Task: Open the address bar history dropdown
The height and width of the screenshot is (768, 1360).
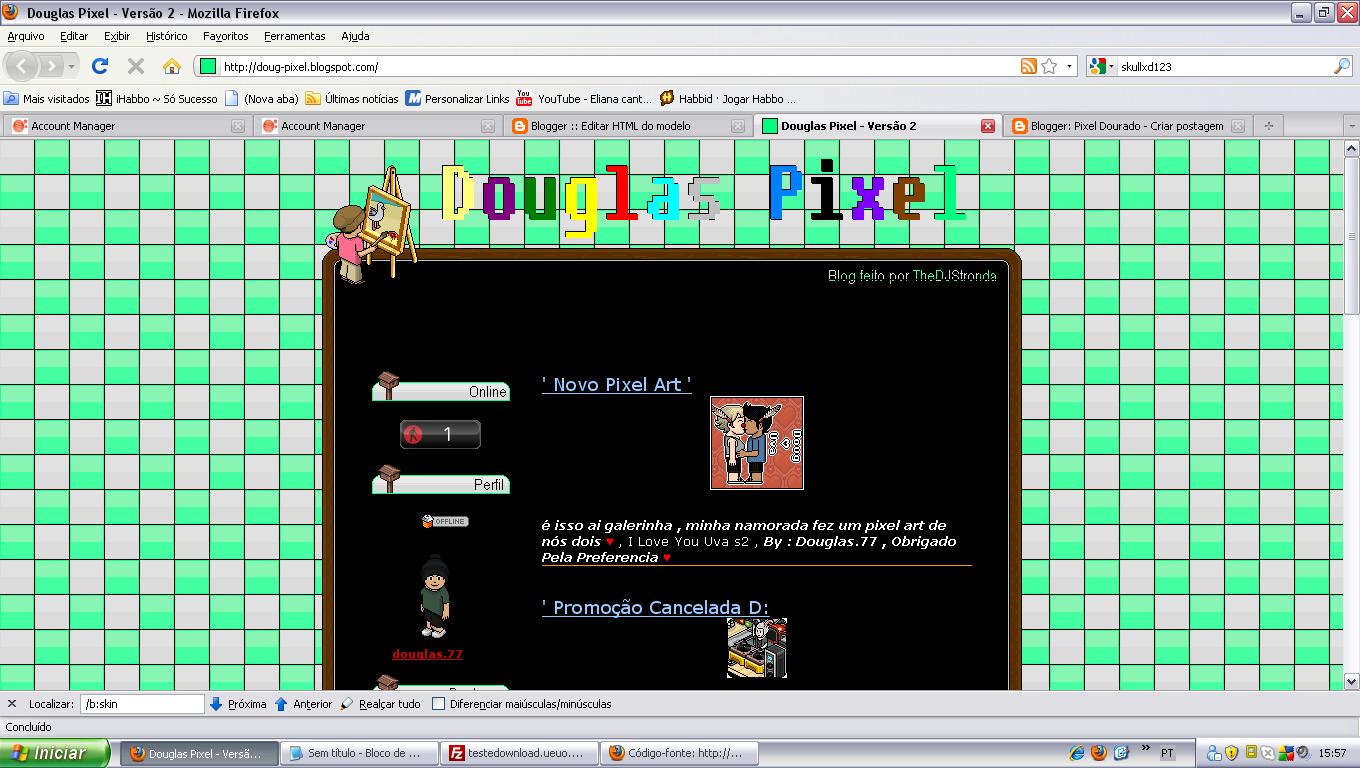Action: click(1070, 67)
